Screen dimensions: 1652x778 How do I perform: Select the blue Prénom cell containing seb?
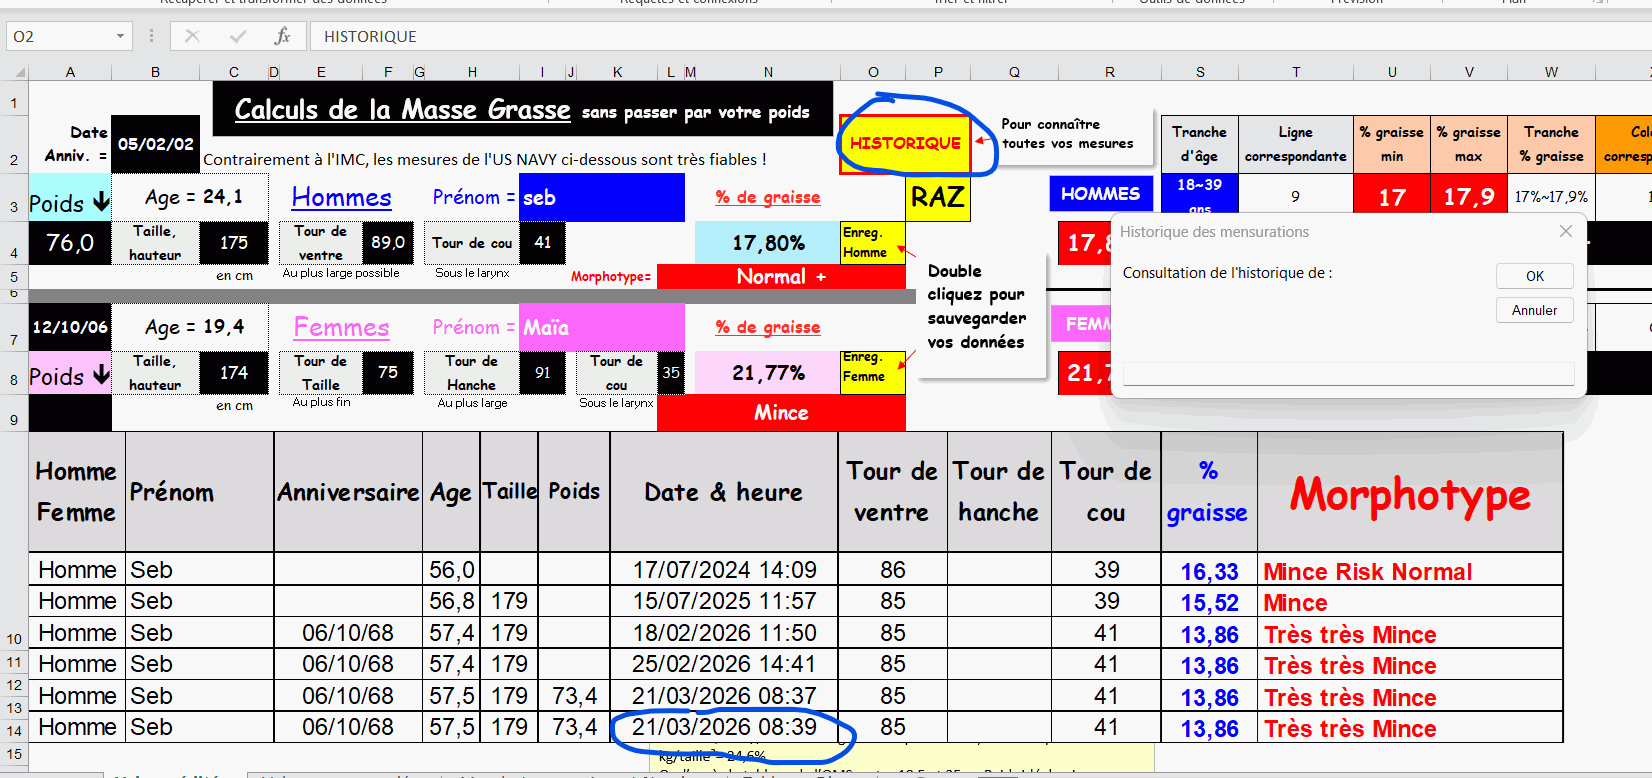tap(602, 198)
